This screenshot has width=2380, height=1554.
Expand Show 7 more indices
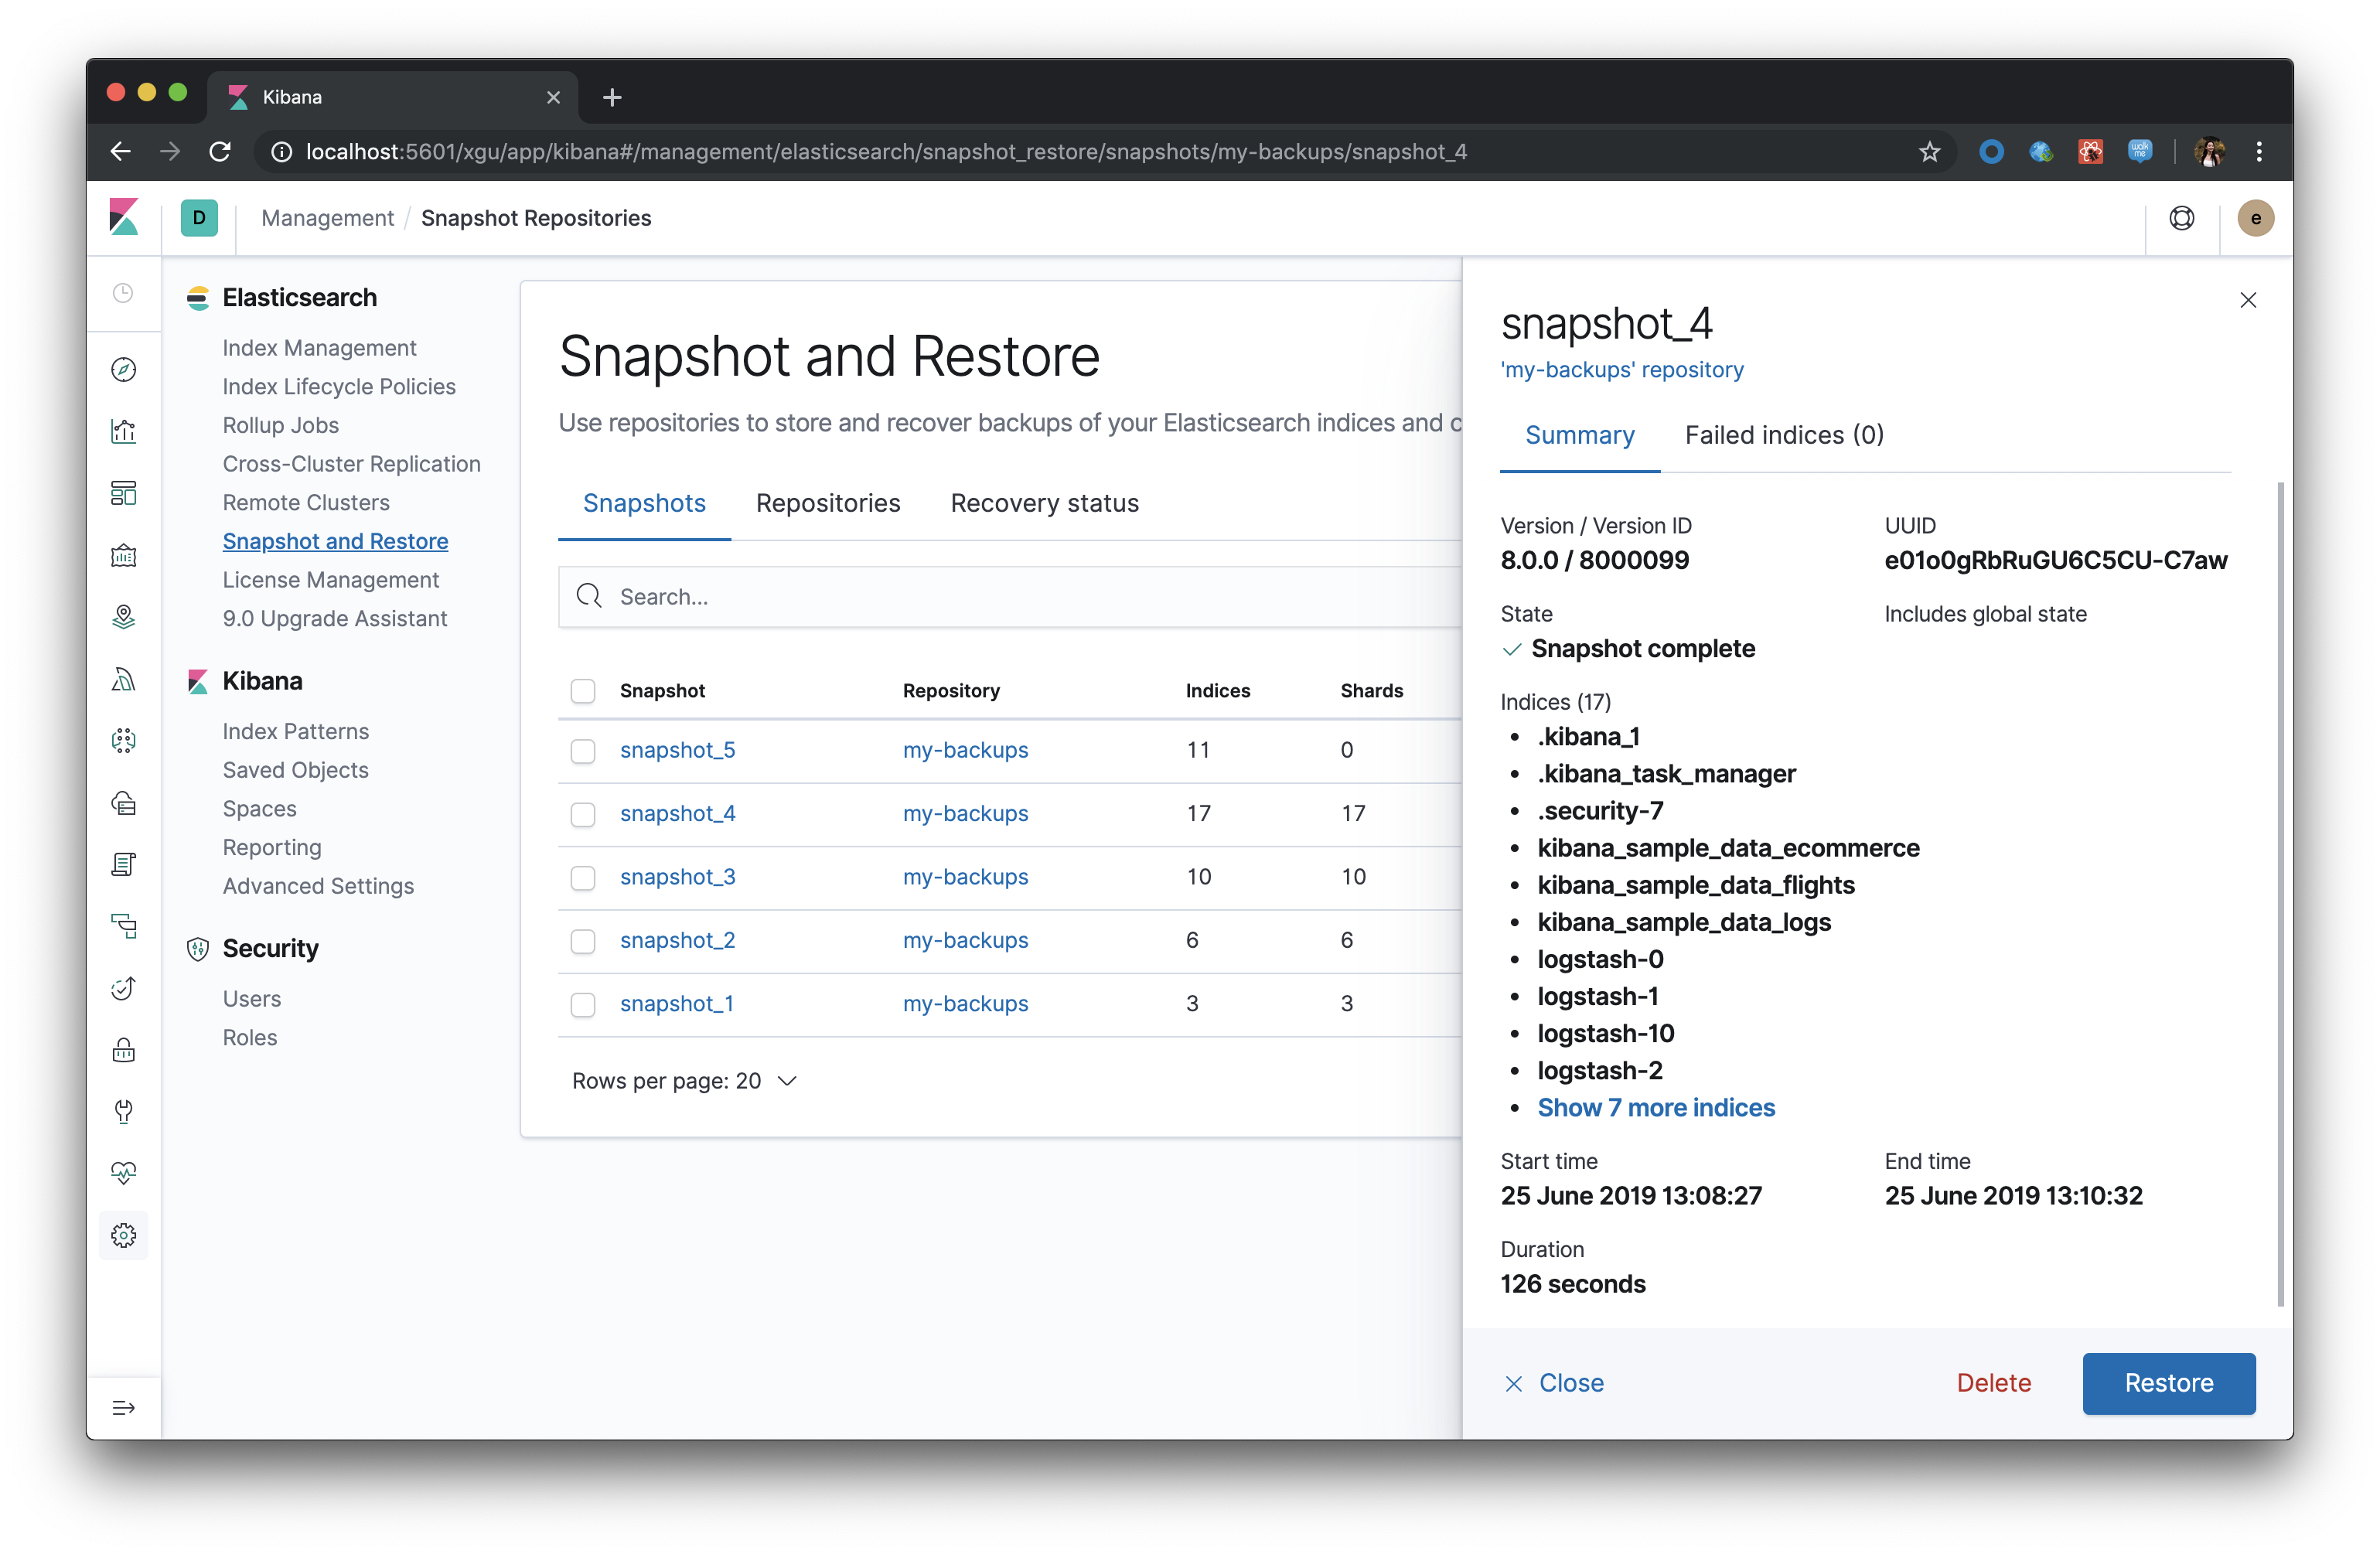(x=1656, y=1108)
